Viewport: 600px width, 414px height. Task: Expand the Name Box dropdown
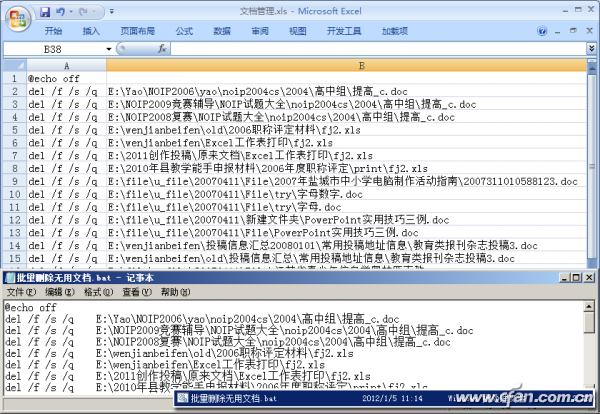(109, 49)
